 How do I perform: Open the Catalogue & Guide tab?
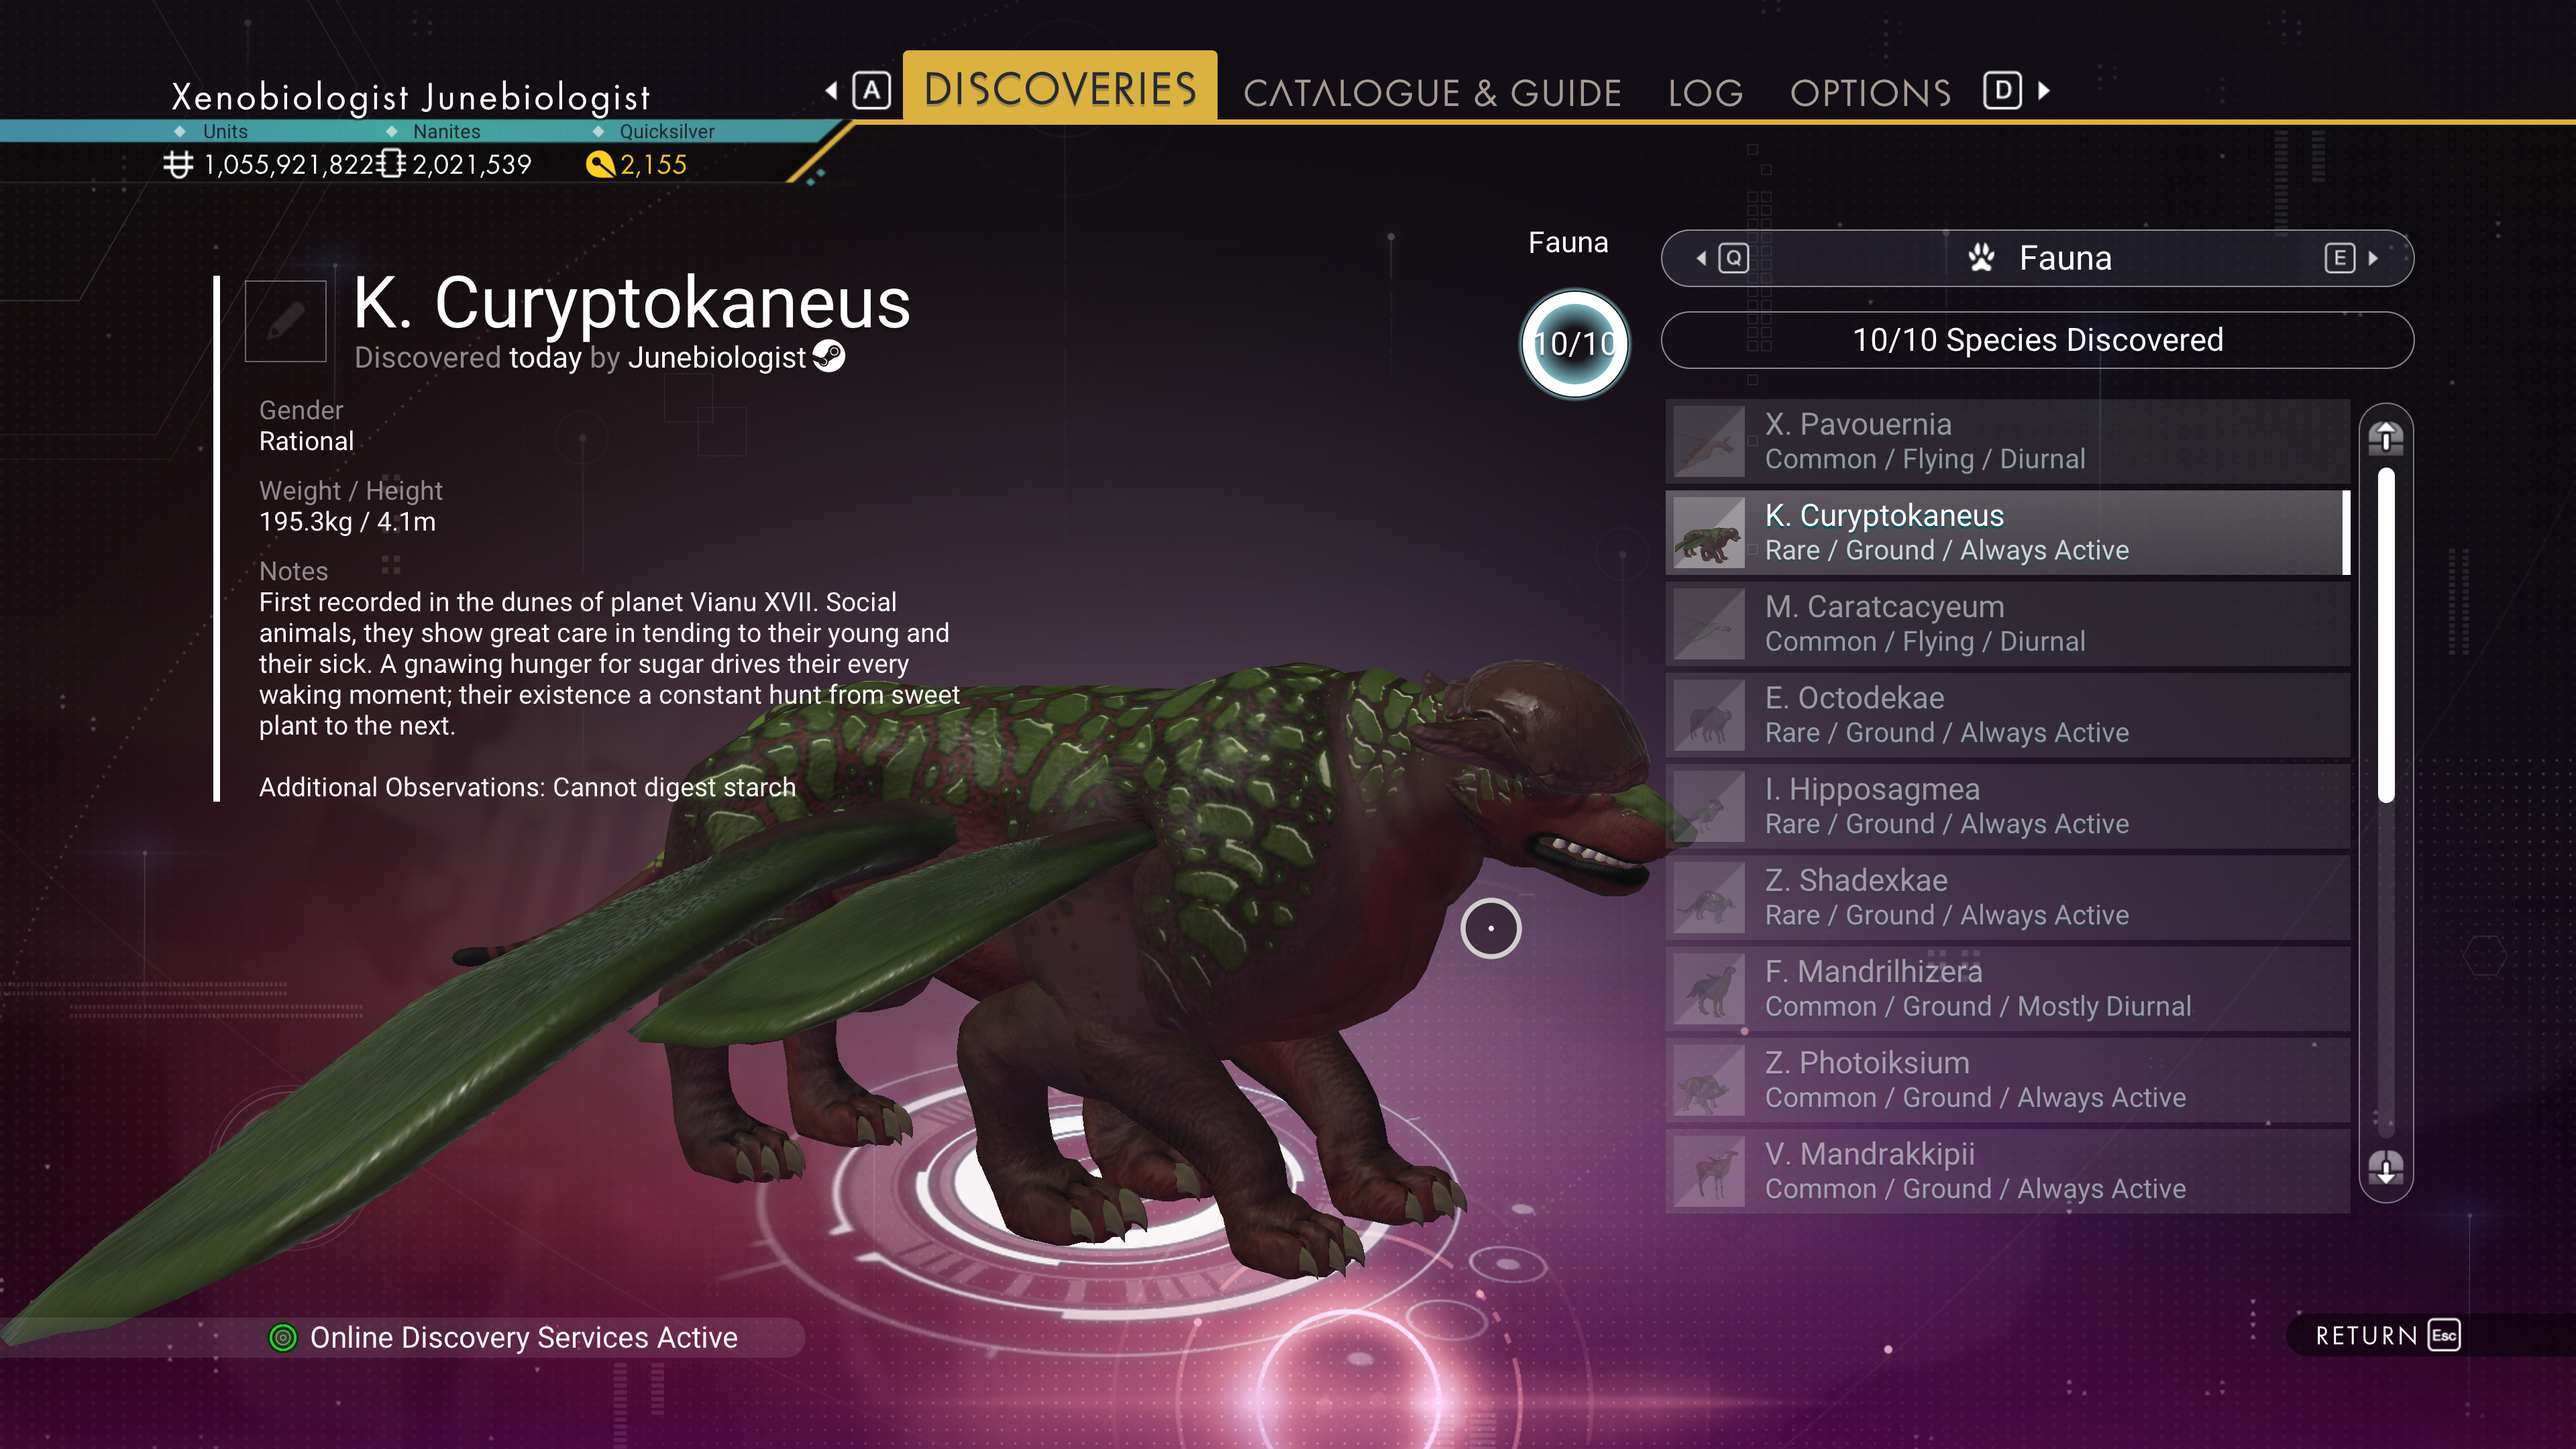pos(1432,93)
